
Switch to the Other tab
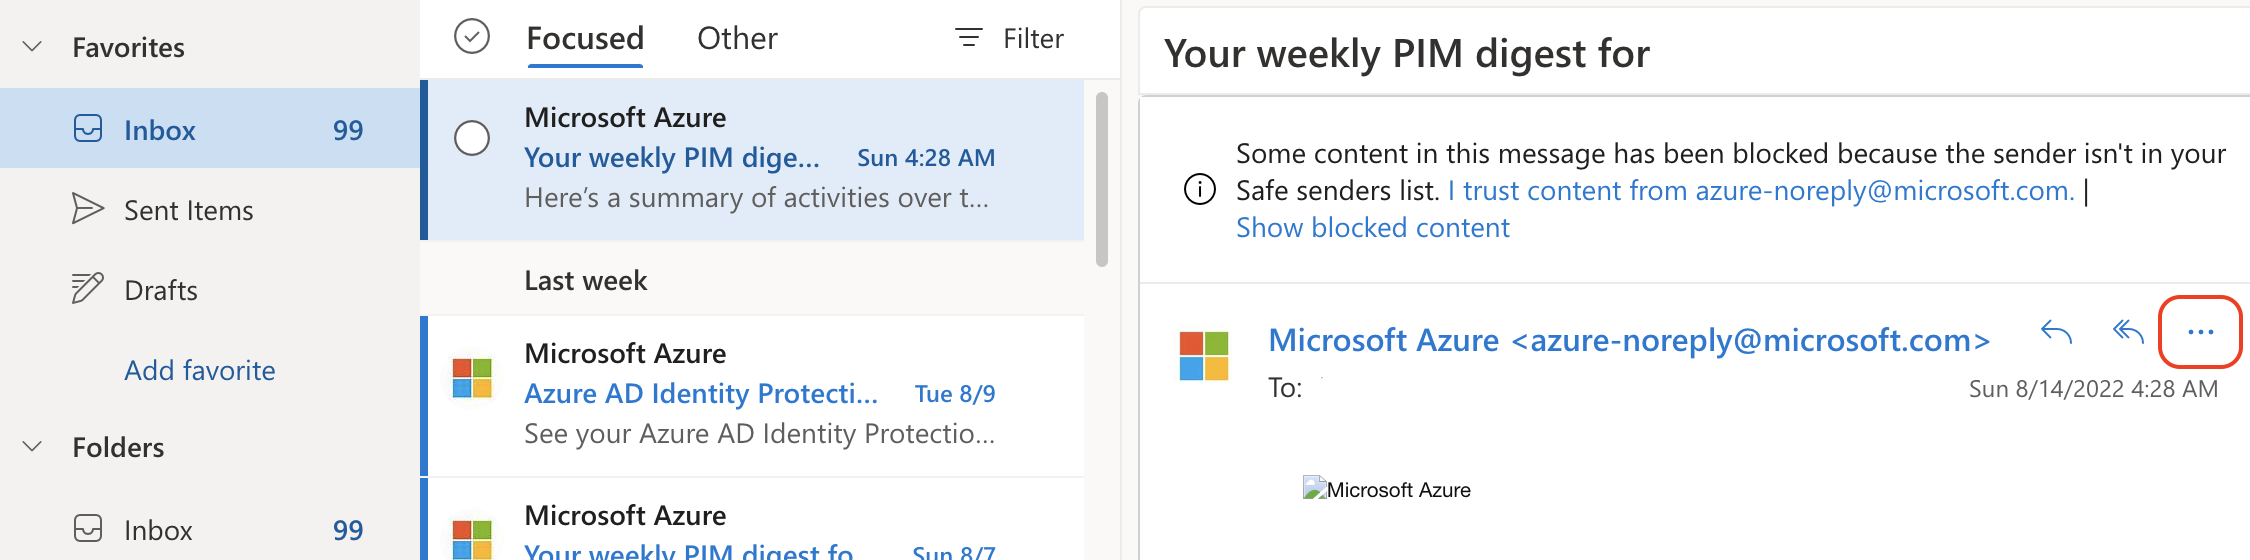point(737,38)
